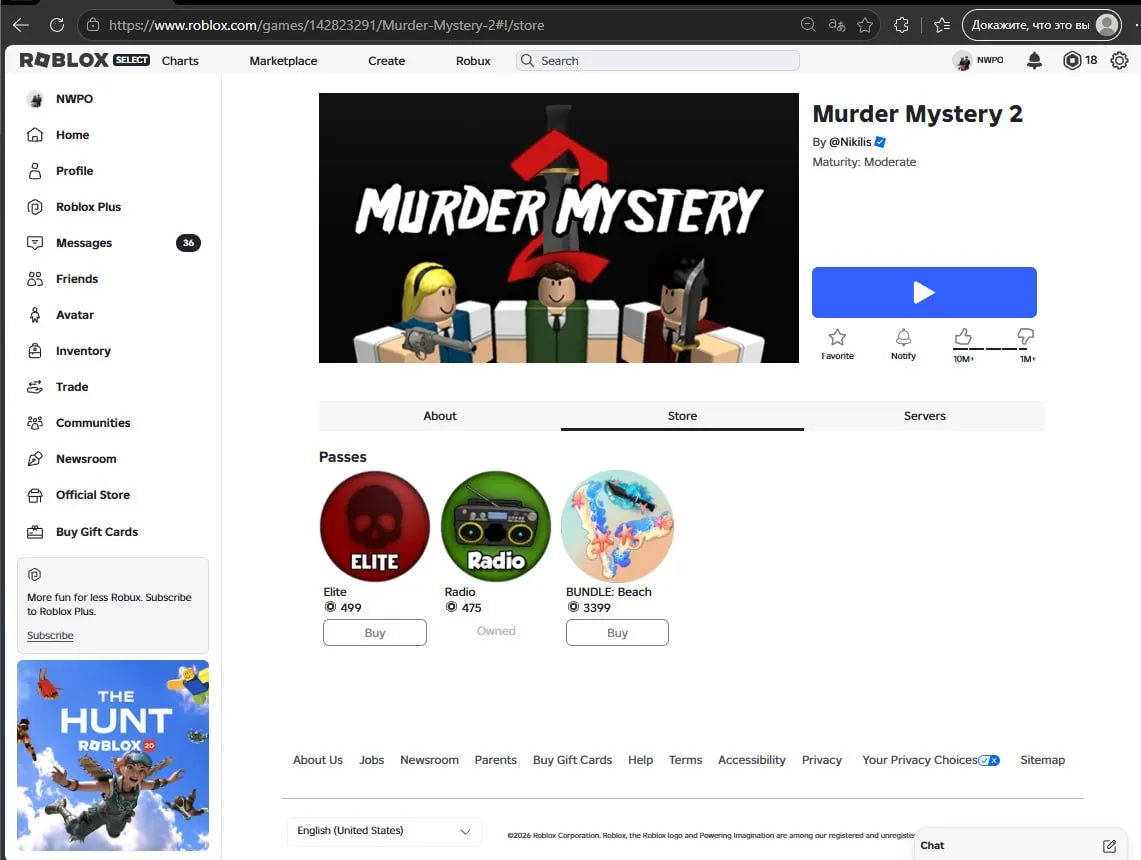This screenshot has width=1141, height=860.
Task: Click Subscribe to Roblox Plus
Action: [50, 635]
